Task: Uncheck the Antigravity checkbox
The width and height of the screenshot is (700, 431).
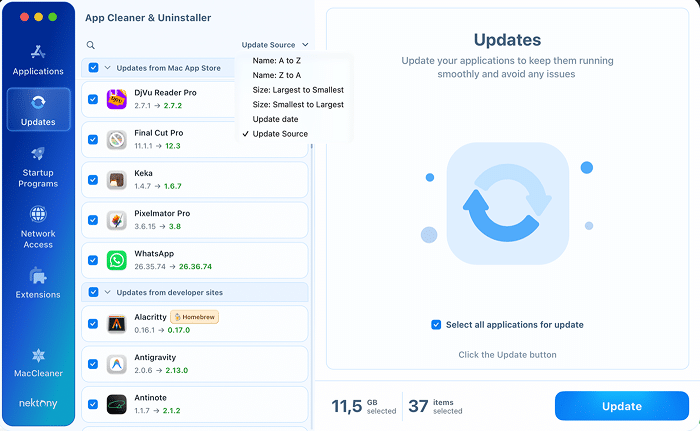Action: click(x=93, y=364)
